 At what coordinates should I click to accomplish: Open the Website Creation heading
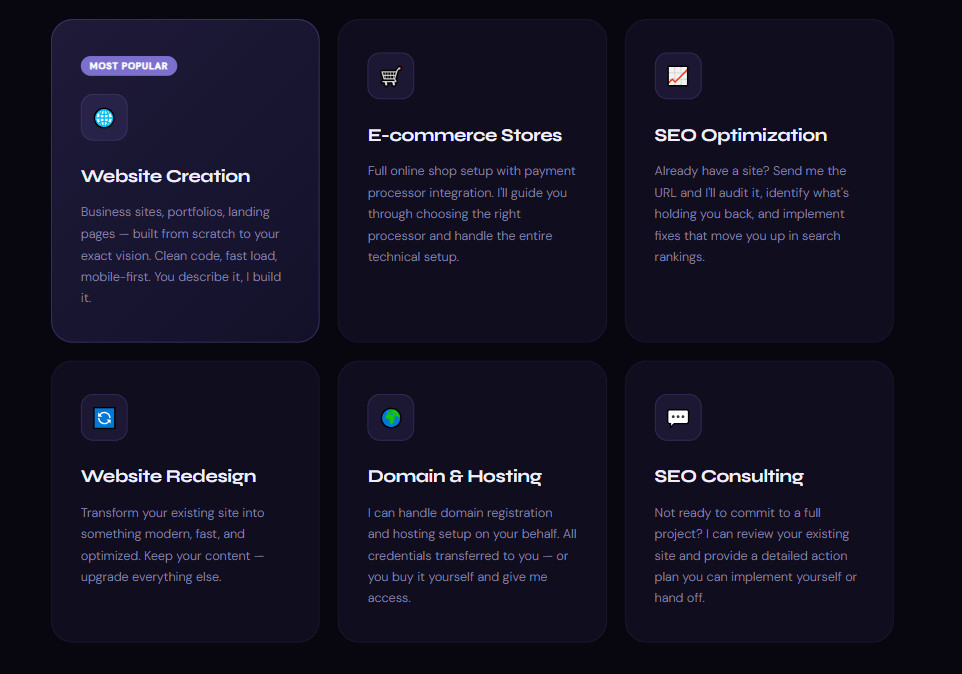pos(166,176)
